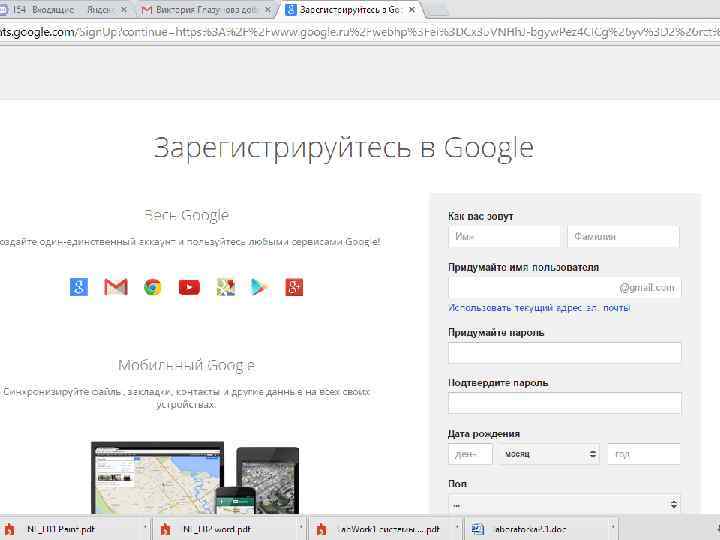Click the YouTube play icon
Image resolution: width=720 pixels, height=540 pixels.
189,287
